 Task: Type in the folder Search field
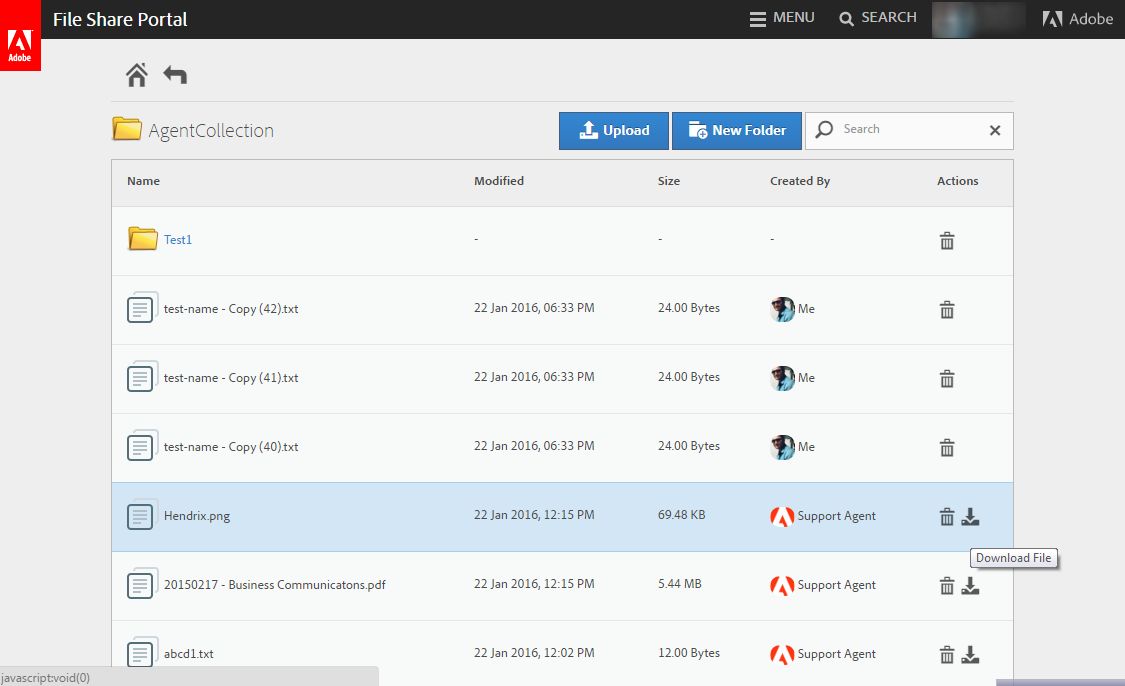[900, 129]
